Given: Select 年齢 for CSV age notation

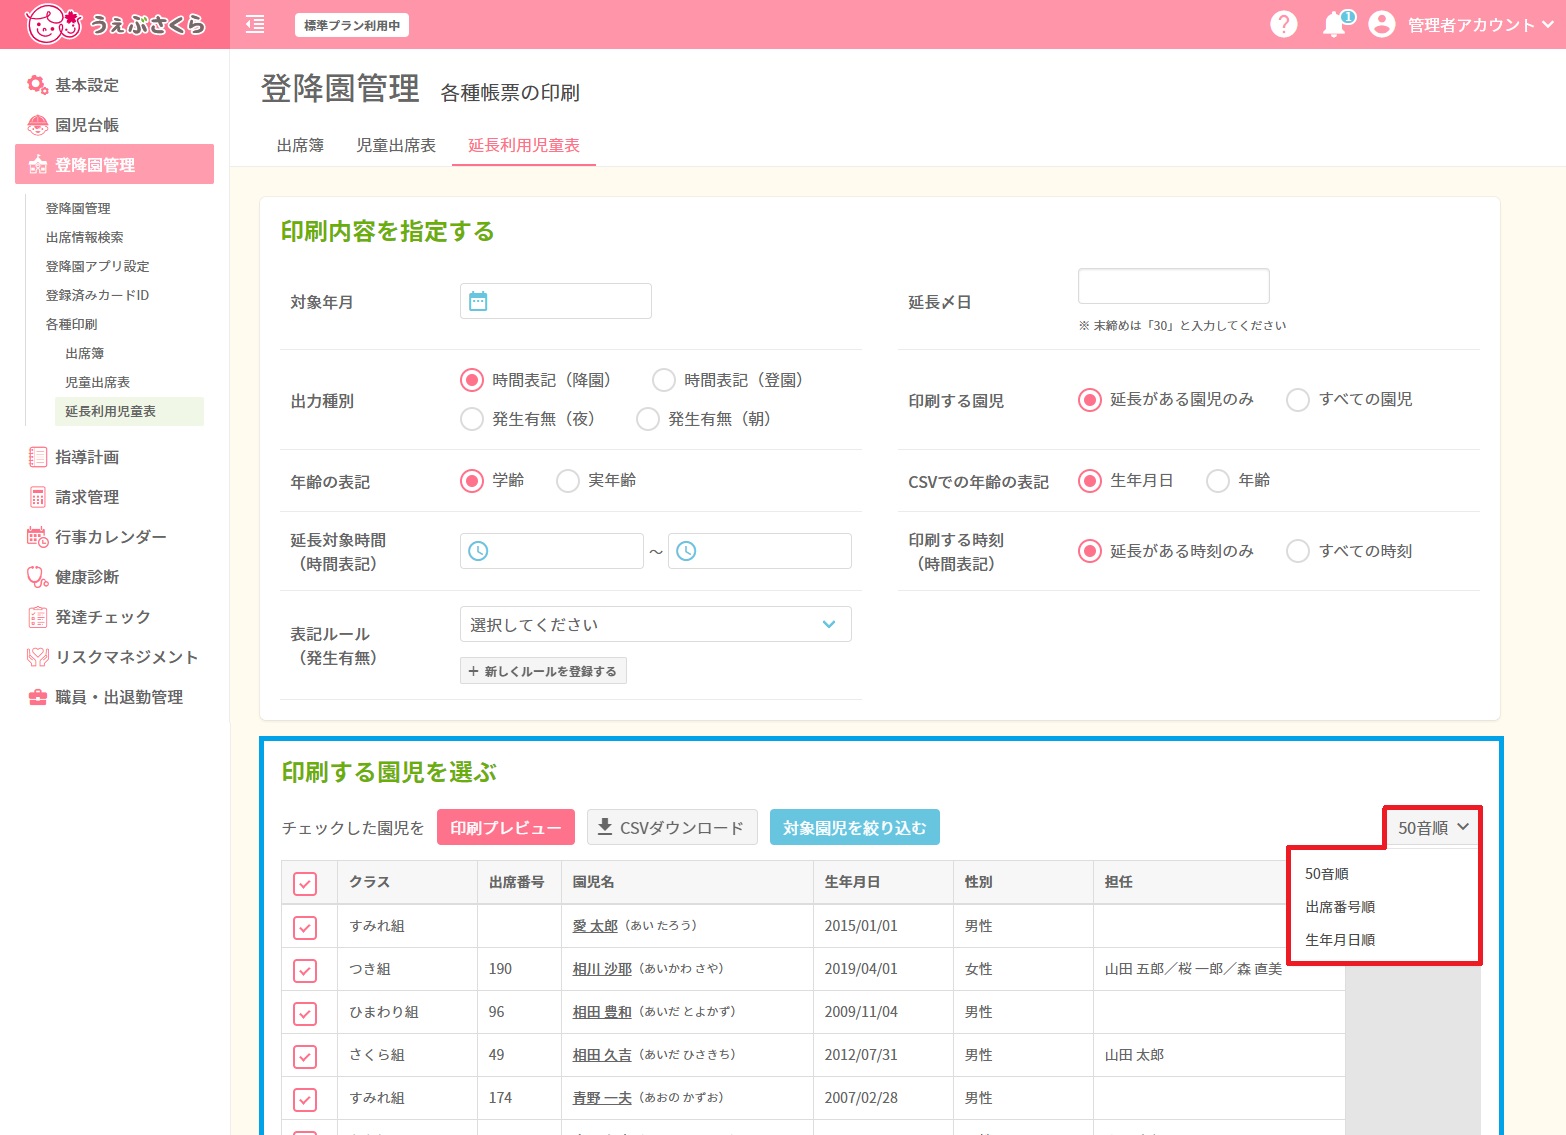Looking at the screenshot, I should [1218, 481].
